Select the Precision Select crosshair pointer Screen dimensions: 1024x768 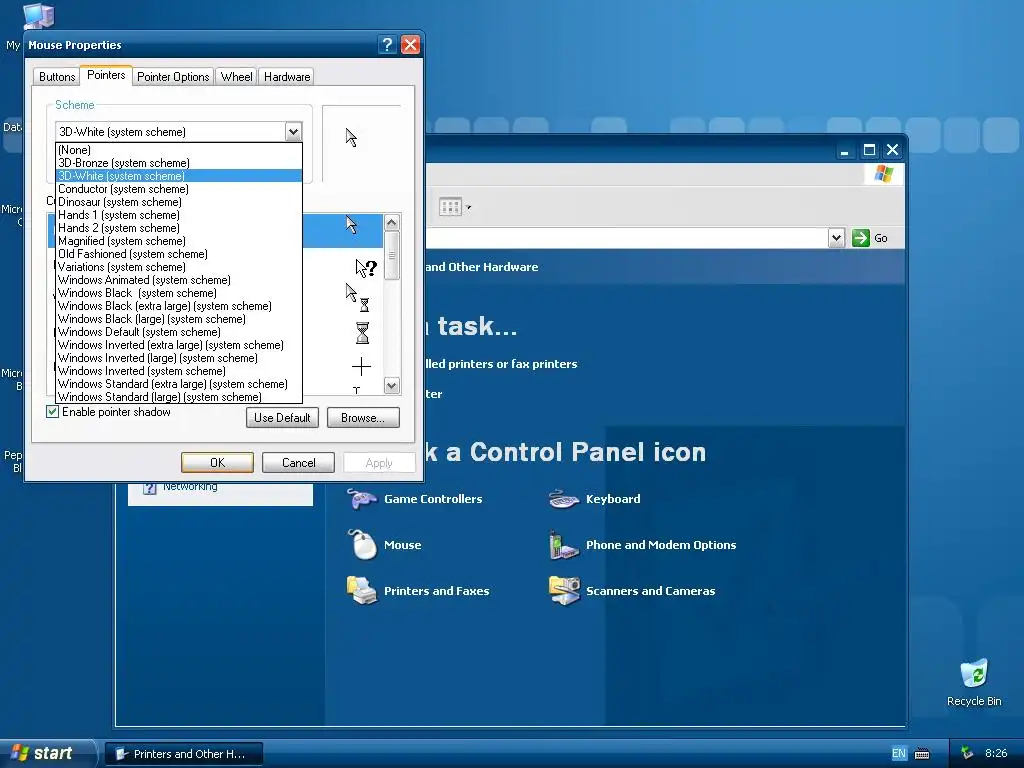click(361, 366)
